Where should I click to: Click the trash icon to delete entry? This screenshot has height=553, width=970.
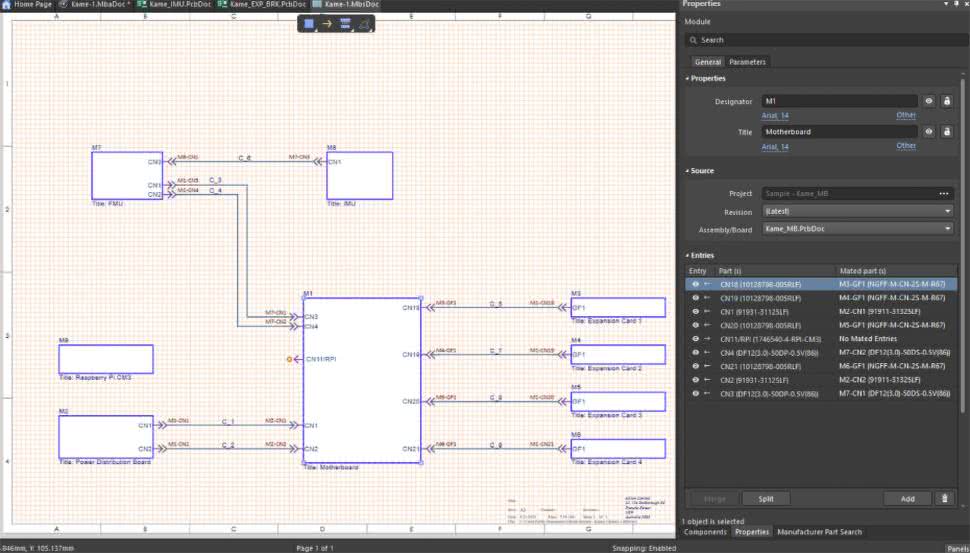click(945, 498)
